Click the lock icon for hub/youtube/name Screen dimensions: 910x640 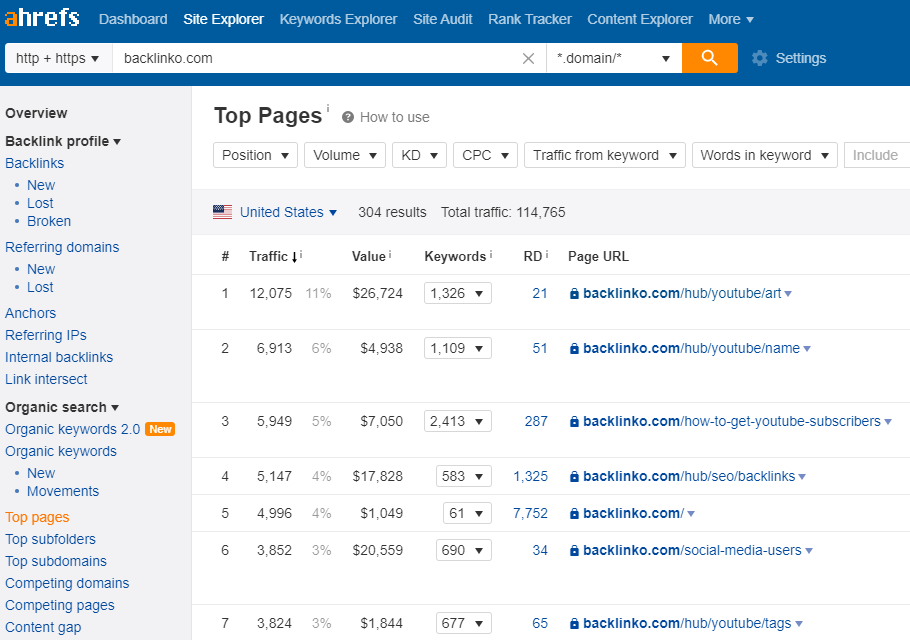point(574,349)
